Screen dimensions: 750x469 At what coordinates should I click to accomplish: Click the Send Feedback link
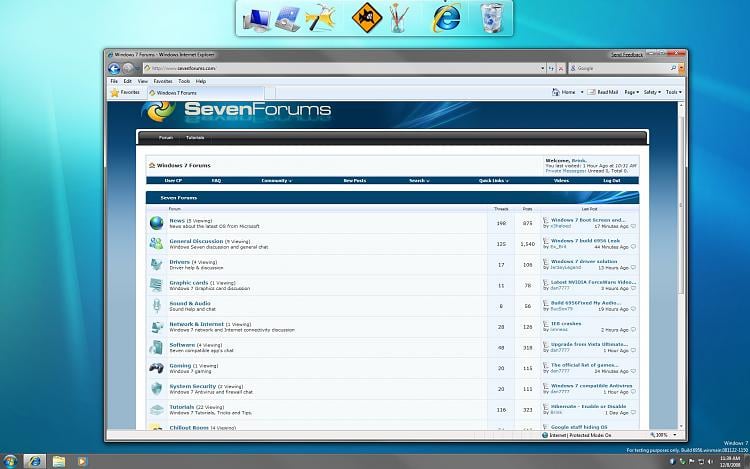click(627, 55)
